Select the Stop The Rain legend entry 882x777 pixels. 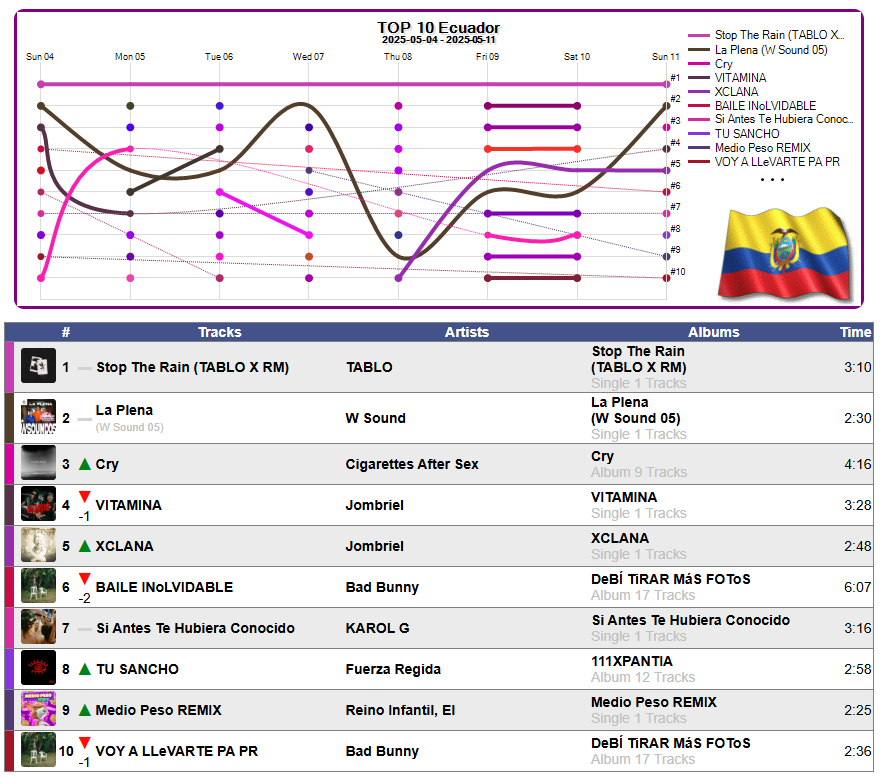click(x=766, y=35)
